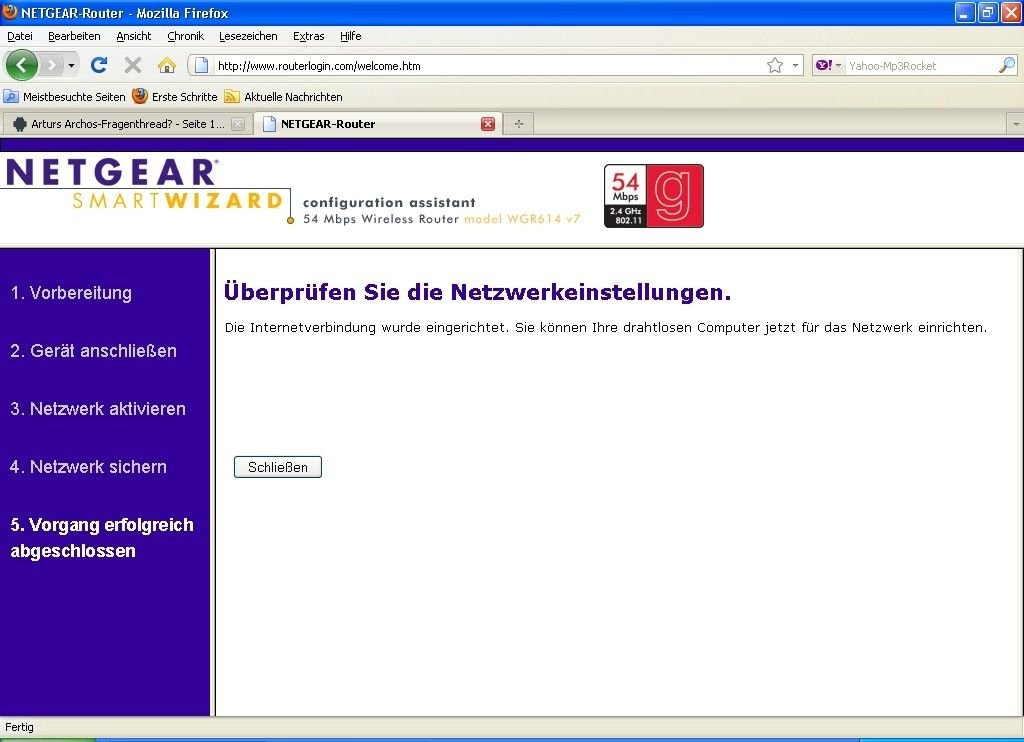Open Meistbesuchte Seiten bookmark folder
This screenshot has width=1024, height=742.
pyautogui.click(x=64, y=97)
